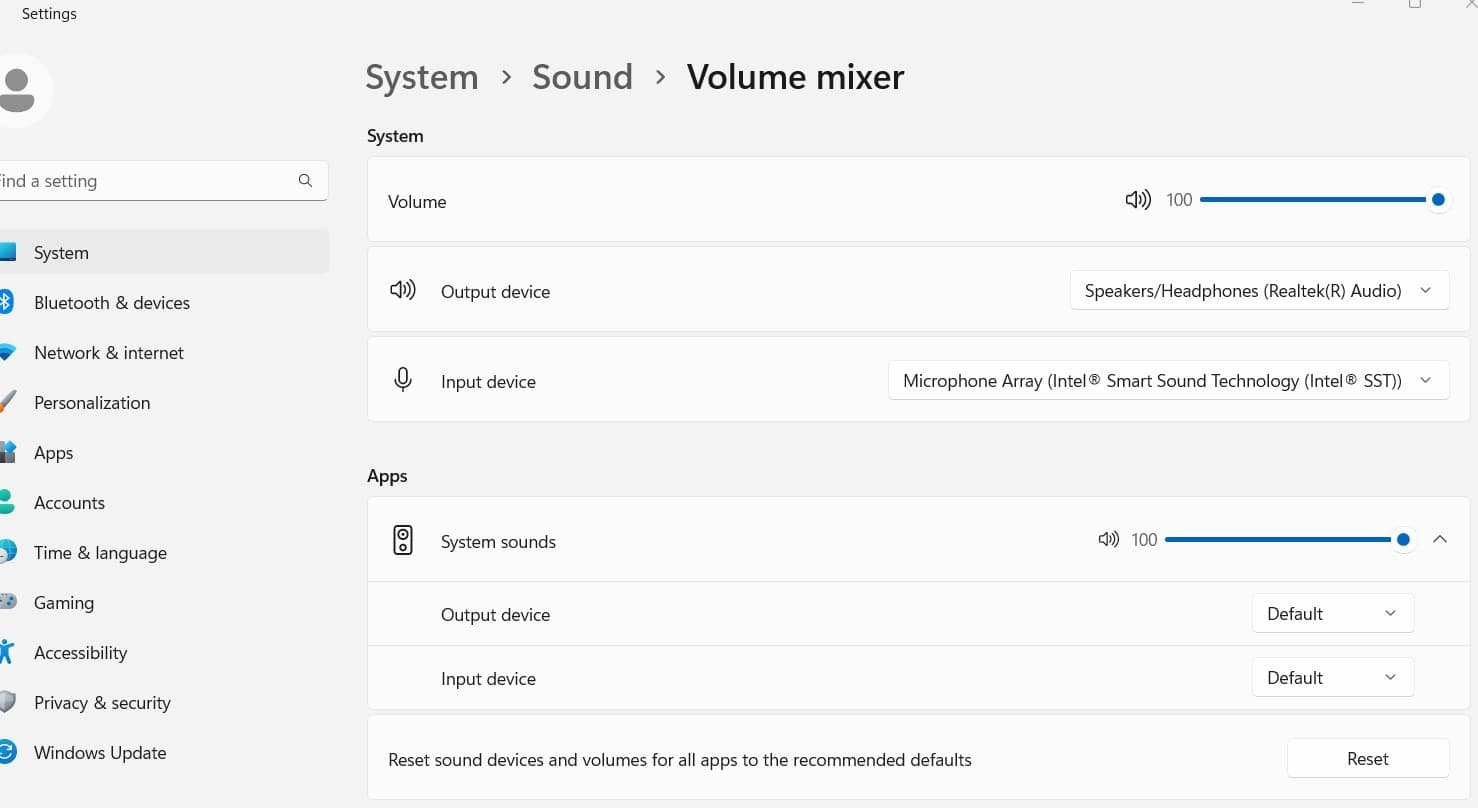This screenshot has width=1478, height=808.
Task: Open Bluetooth & devices settings
Action: tap(111, 303)
